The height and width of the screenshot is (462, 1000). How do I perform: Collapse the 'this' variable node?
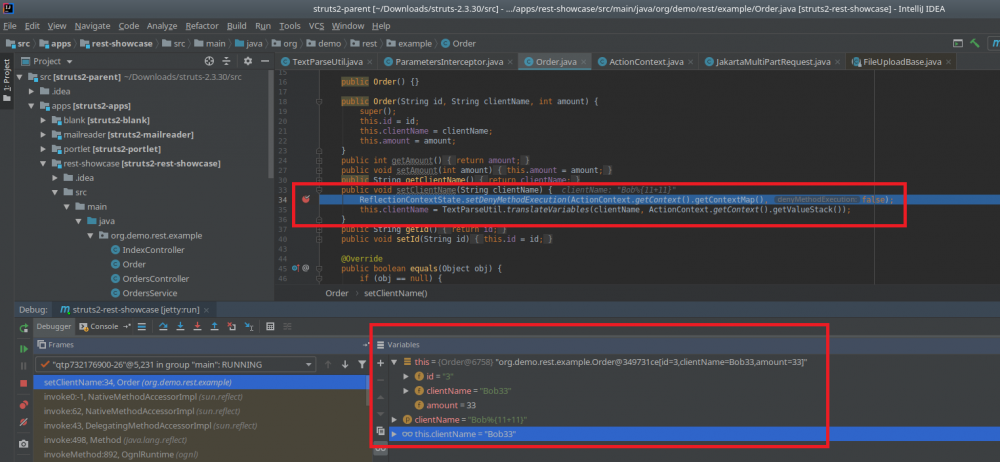(393, 361)
